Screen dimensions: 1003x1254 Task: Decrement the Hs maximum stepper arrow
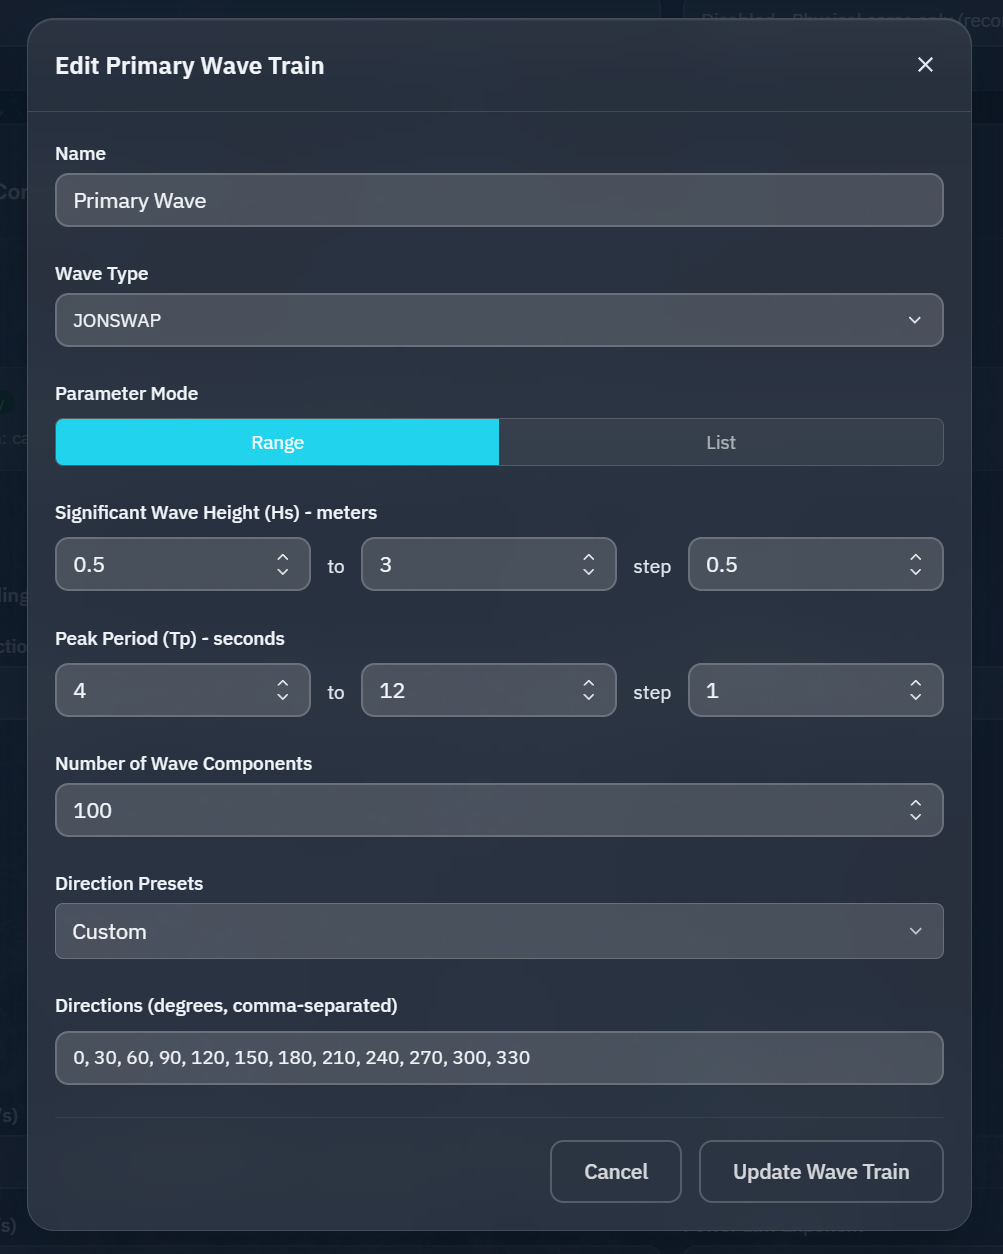pyautogui.click(x=588, y=570)
